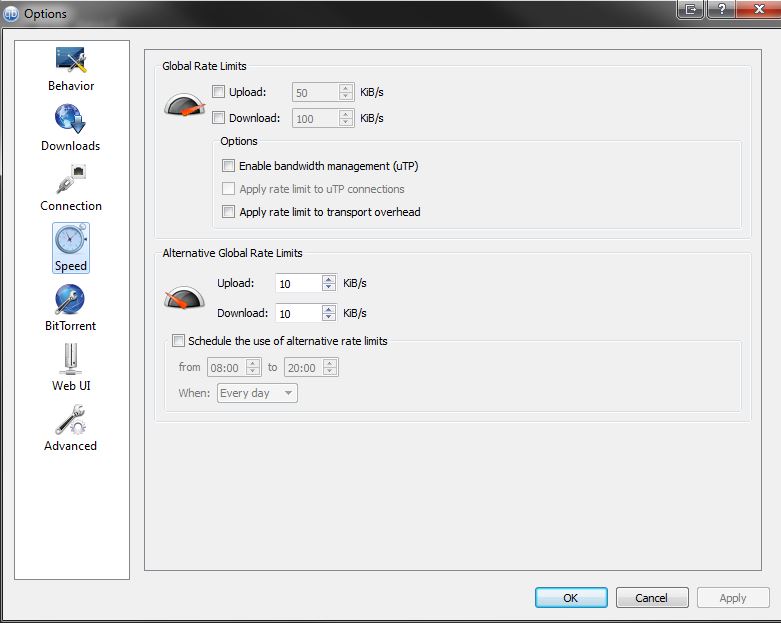This screenshot has height=623, width=781.
Task: Decrease alternative Upload limit with down arrow
Action: coord(329,287)
